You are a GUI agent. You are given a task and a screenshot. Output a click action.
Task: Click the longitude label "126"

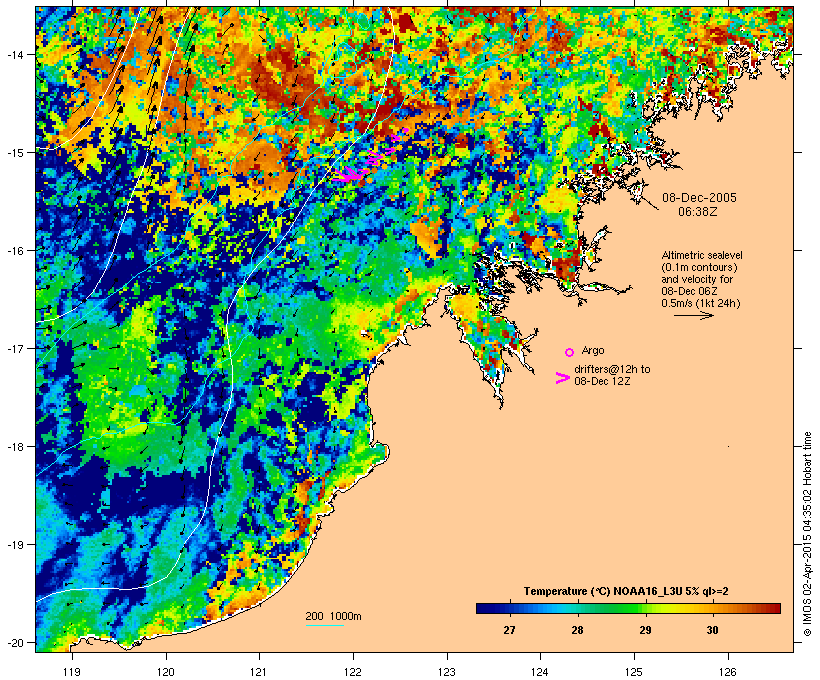[728, 672]
